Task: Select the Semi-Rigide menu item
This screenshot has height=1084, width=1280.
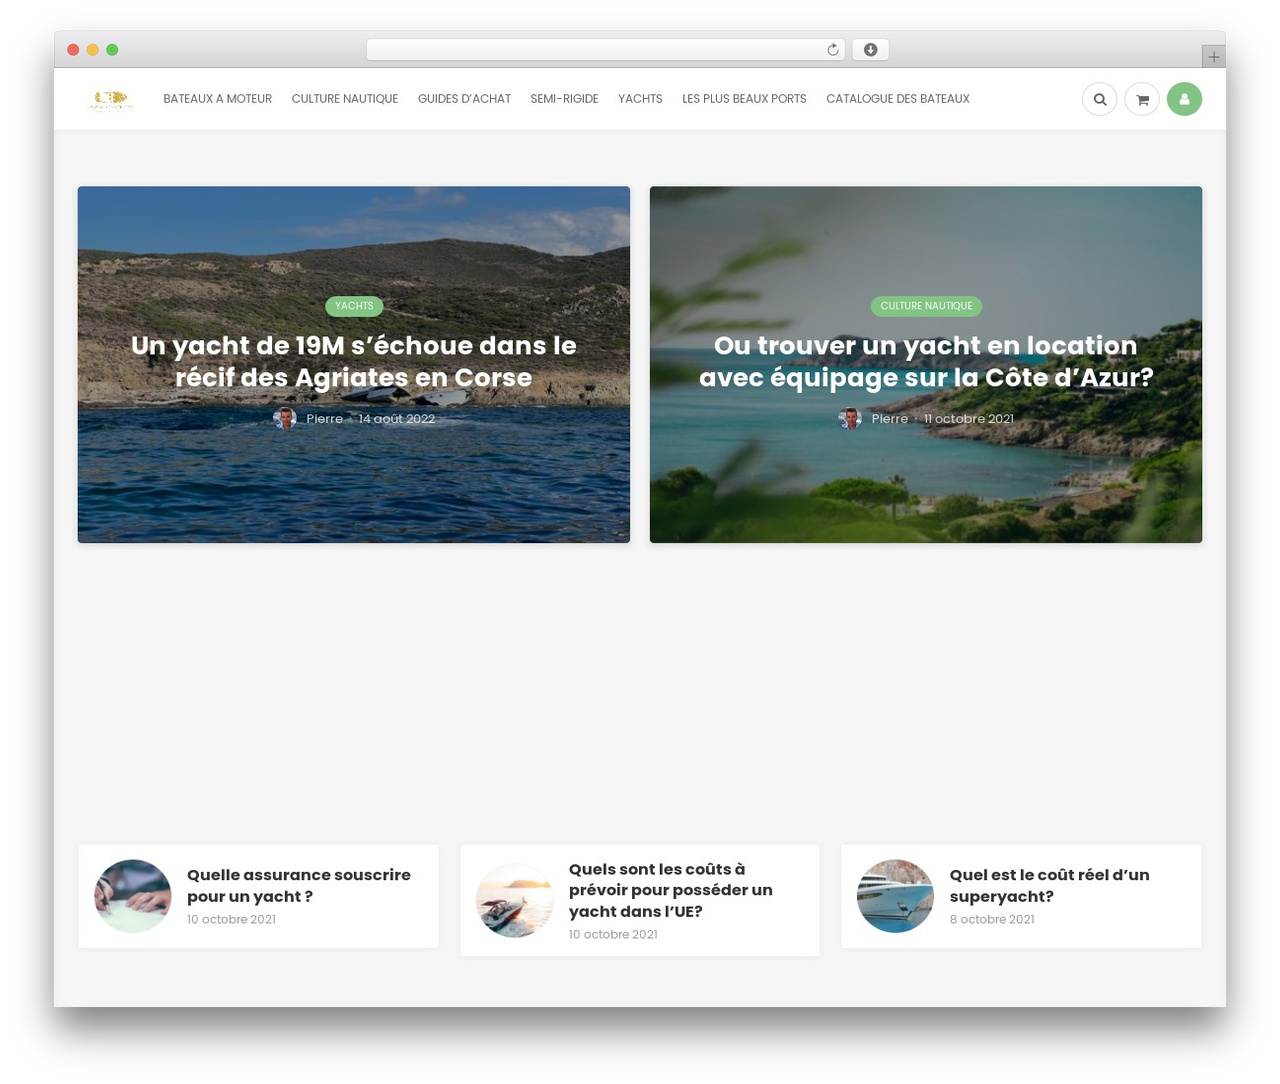Action: pyautogui.click(x=564, y=99)
